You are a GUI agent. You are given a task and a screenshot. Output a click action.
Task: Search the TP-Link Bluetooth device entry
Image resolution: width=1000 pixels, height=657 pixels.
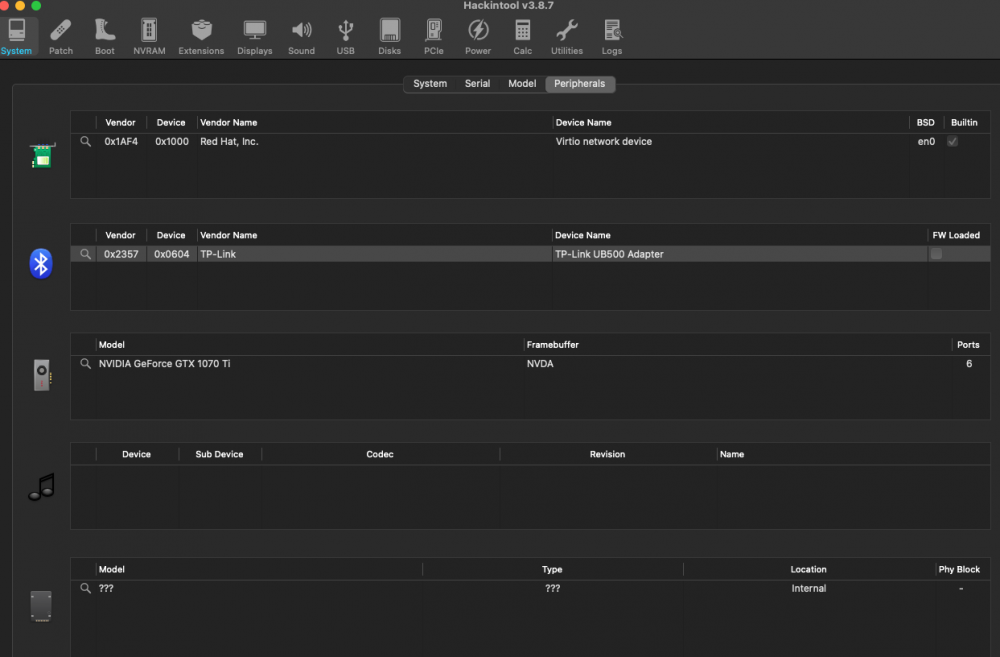pos(85,254)
